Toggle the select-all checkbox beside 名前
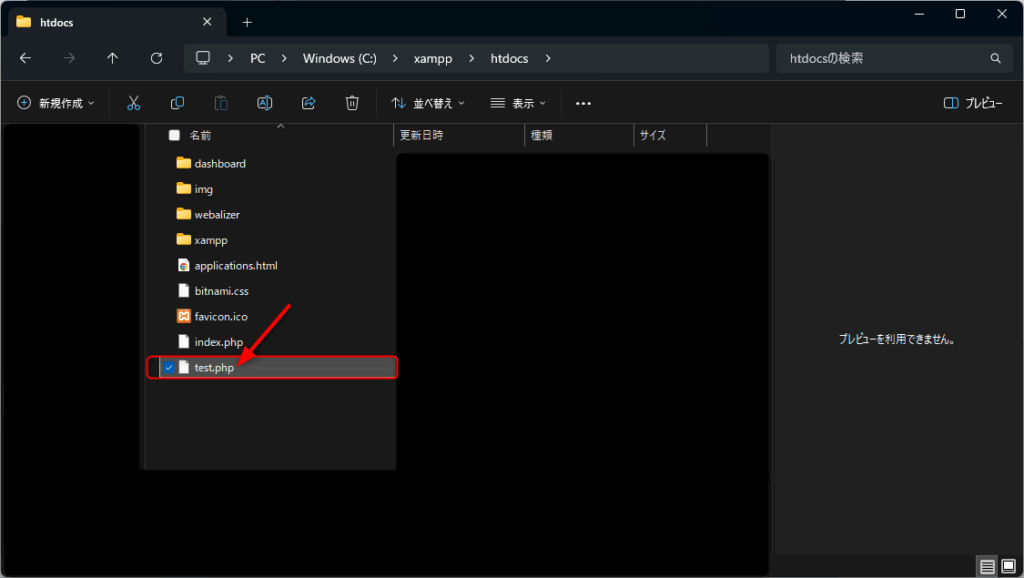1024x578 pixels. (174, 135)
